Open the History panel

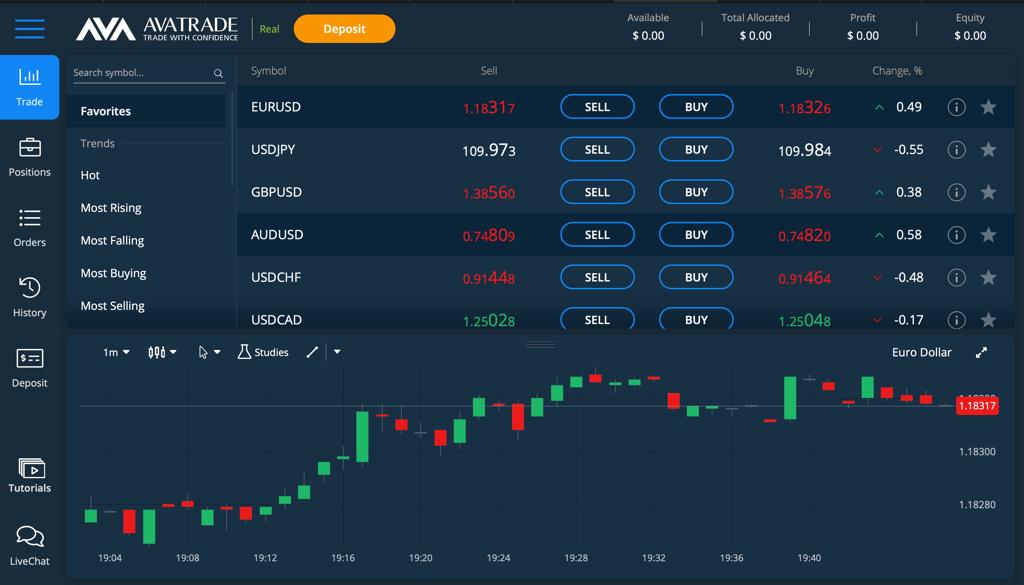[29, 297]
